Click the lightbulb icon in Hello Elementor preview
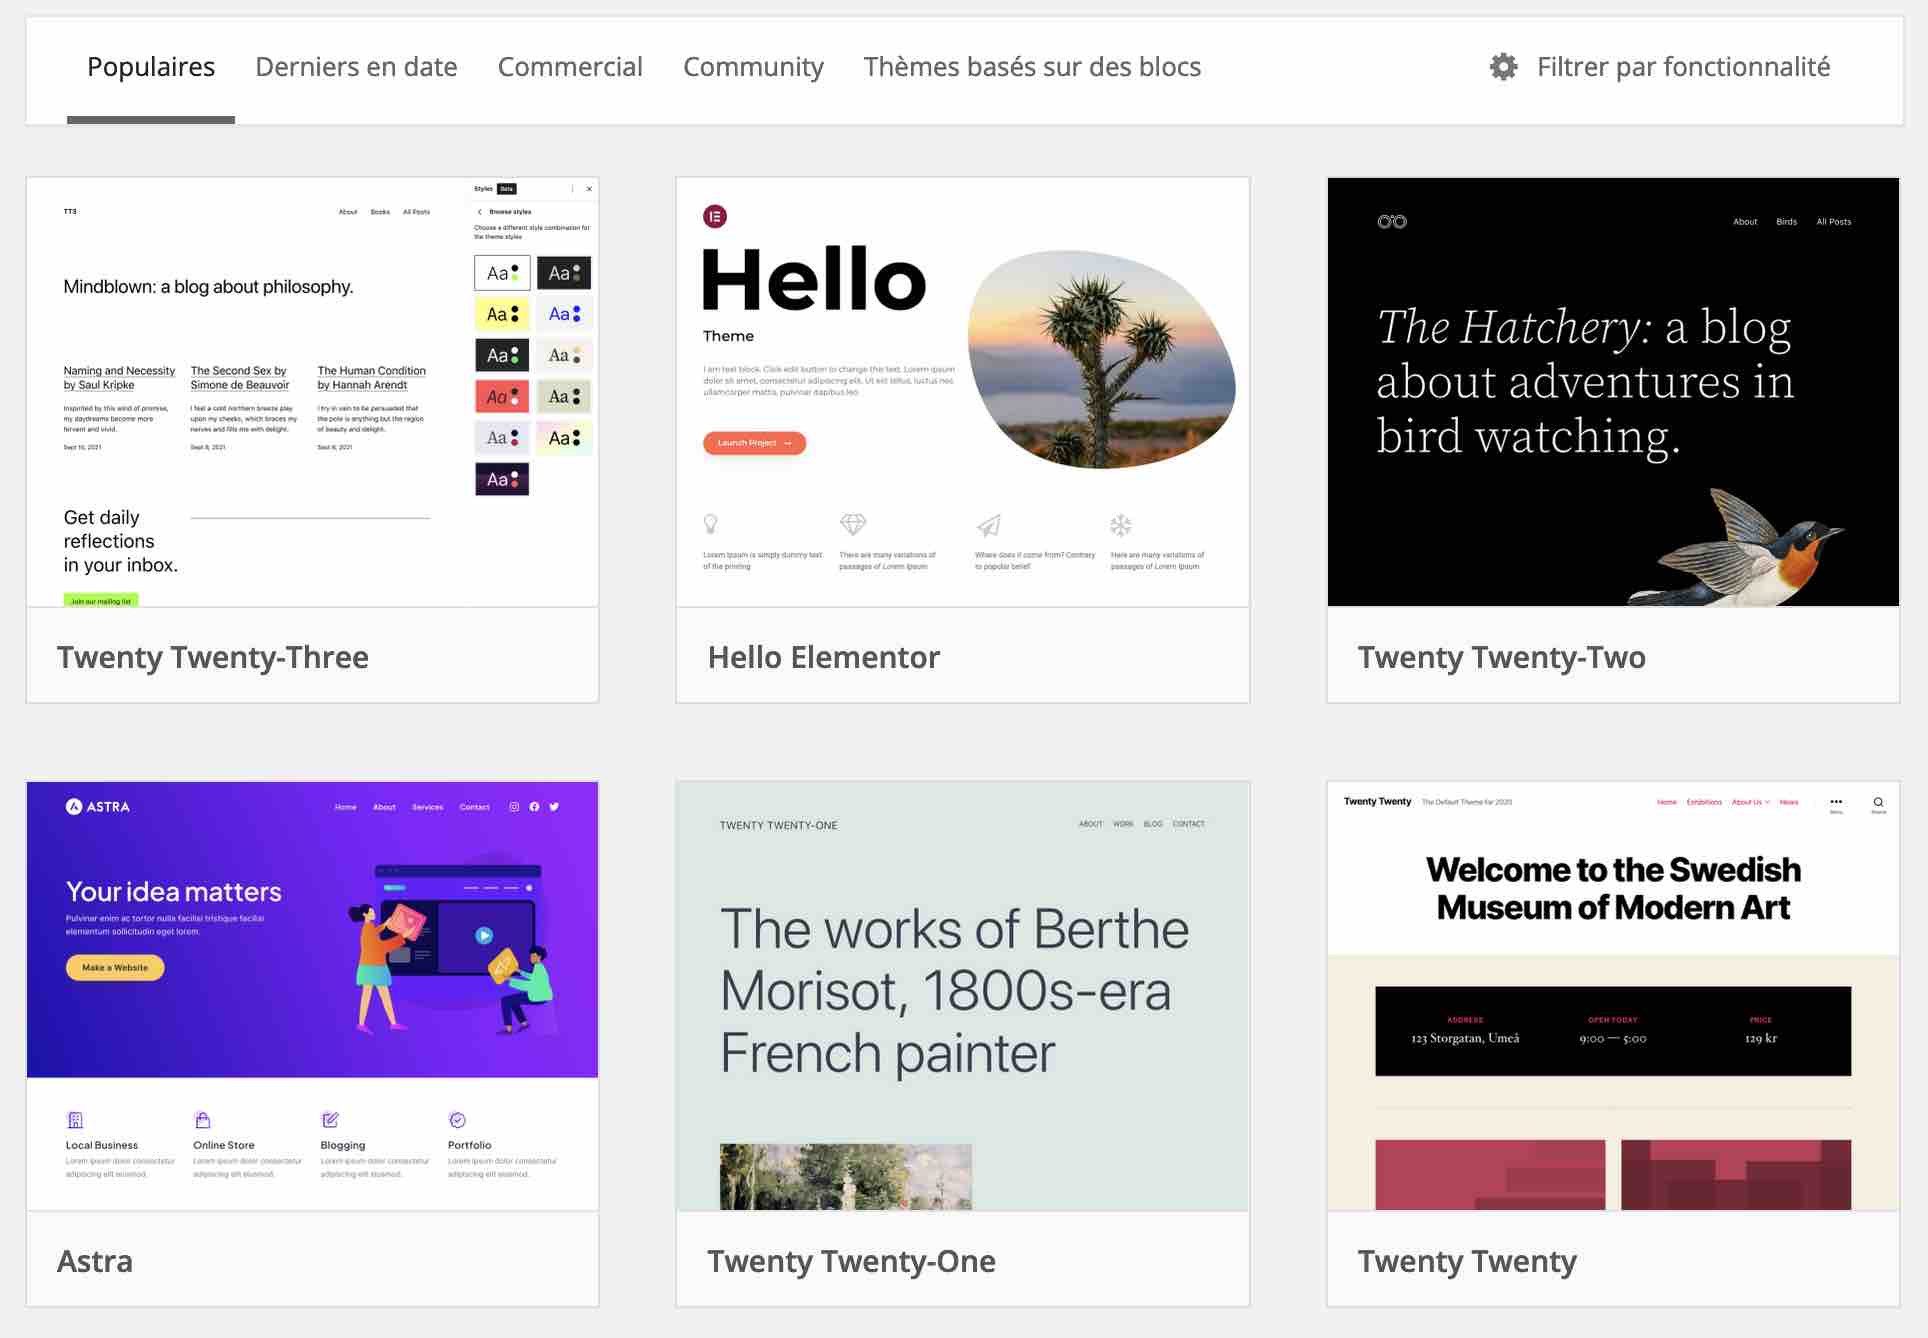 (711, 524)
